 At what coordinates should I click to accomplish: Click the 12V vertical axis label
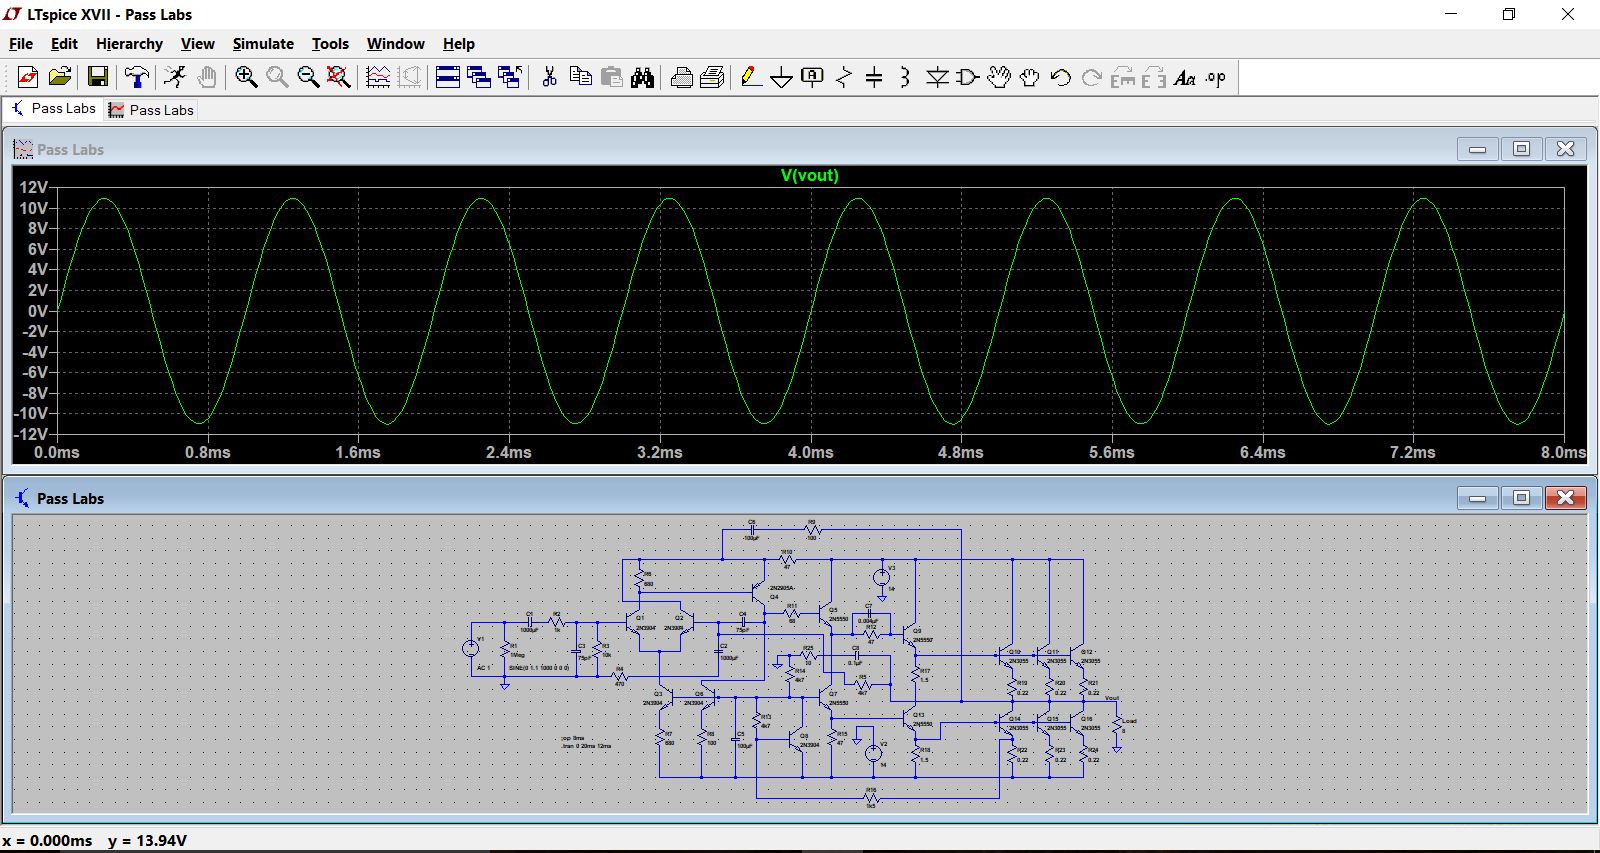coord(34,187)
